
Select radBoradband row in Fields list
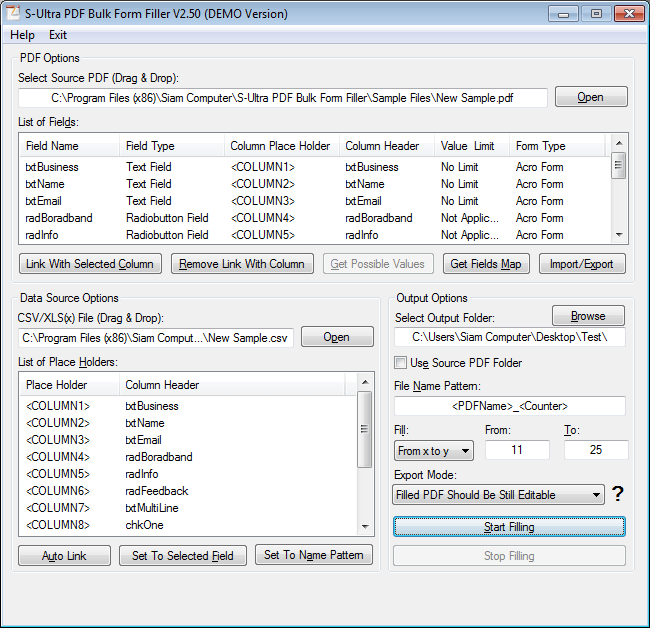point(315,218)
